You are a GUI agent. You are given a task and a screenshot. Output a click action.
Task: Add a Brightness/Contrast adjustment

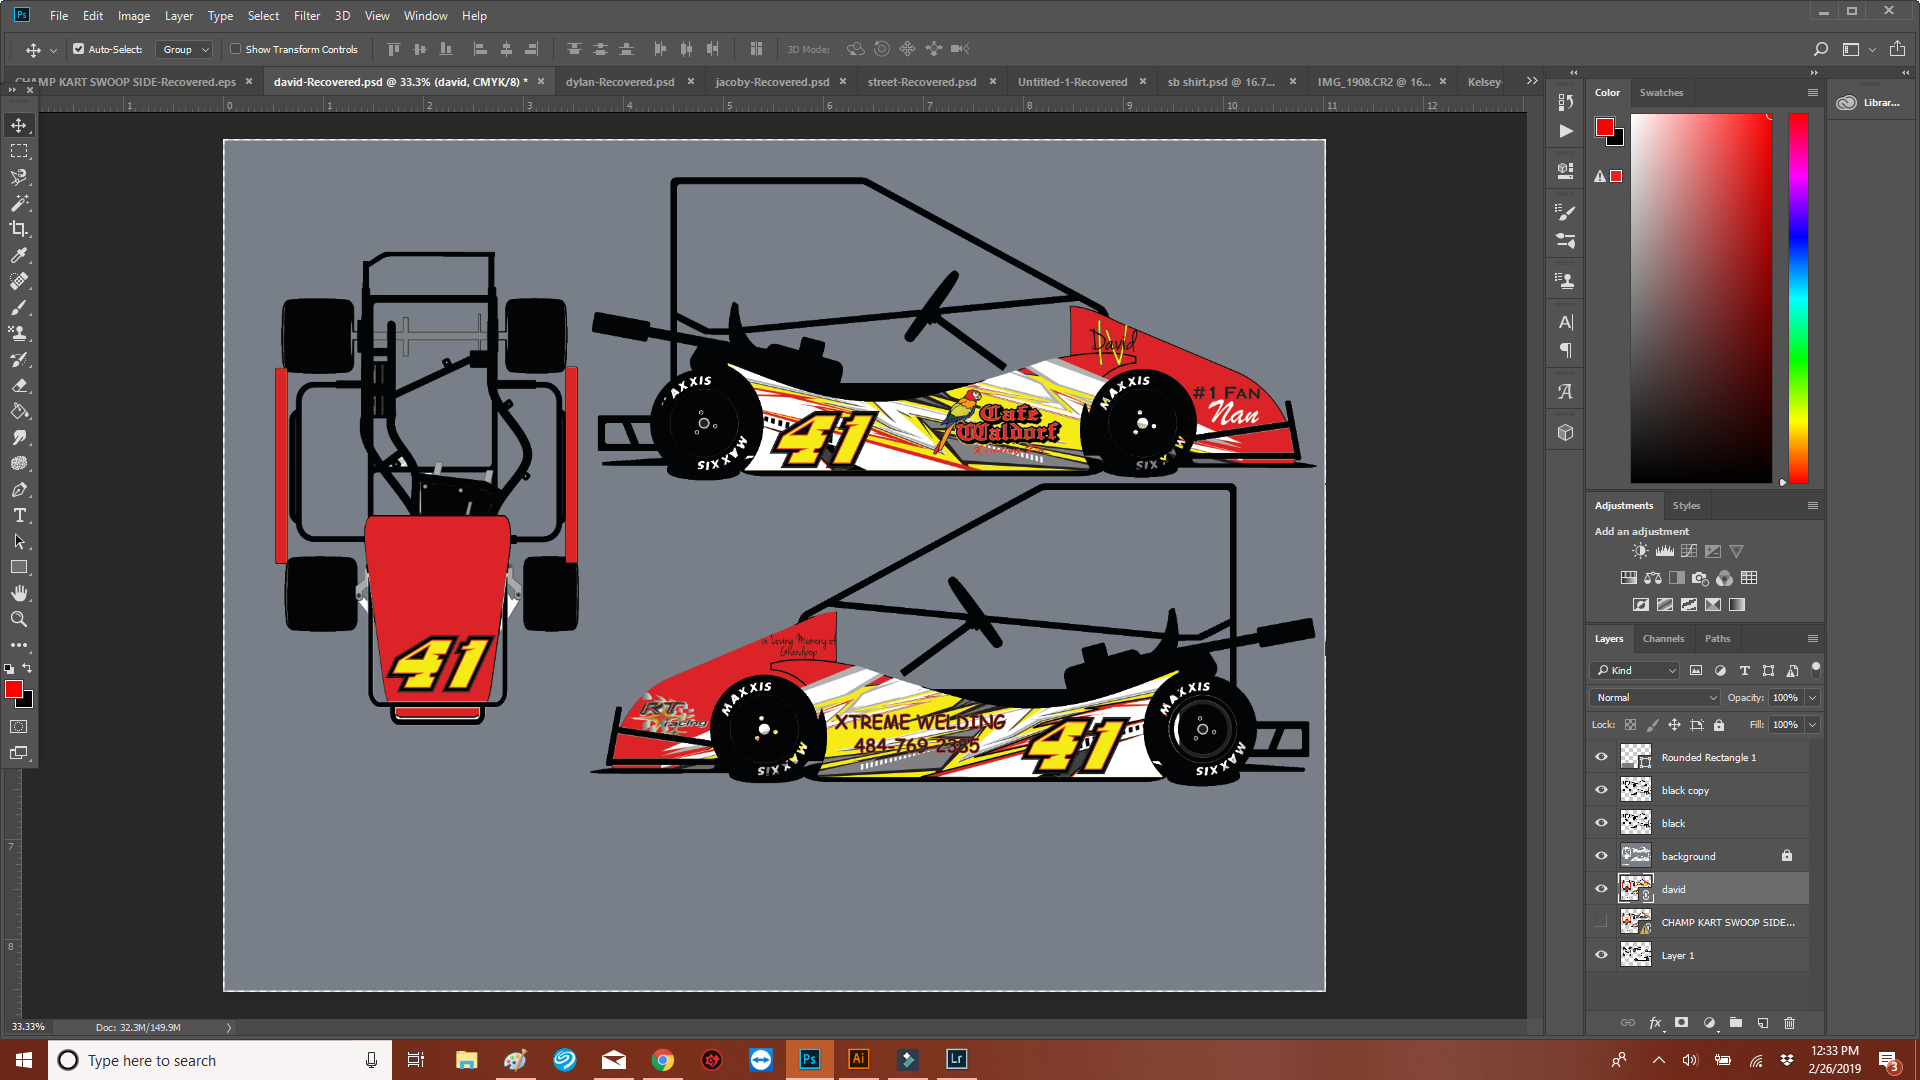pyautogui.click(x=1640, y=551)
